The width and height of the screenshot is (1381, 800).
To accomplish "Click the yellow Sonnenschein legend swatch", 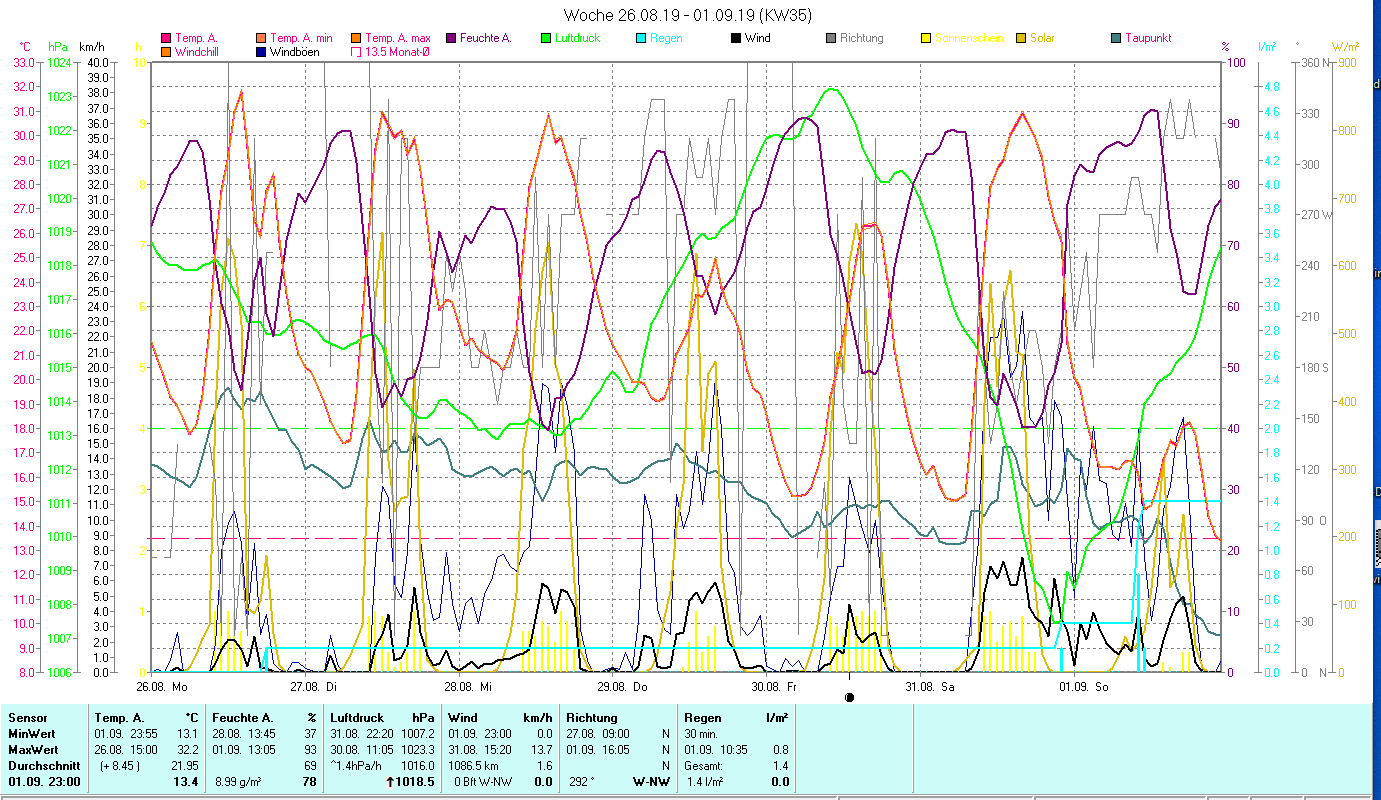I will coord(927,38).
